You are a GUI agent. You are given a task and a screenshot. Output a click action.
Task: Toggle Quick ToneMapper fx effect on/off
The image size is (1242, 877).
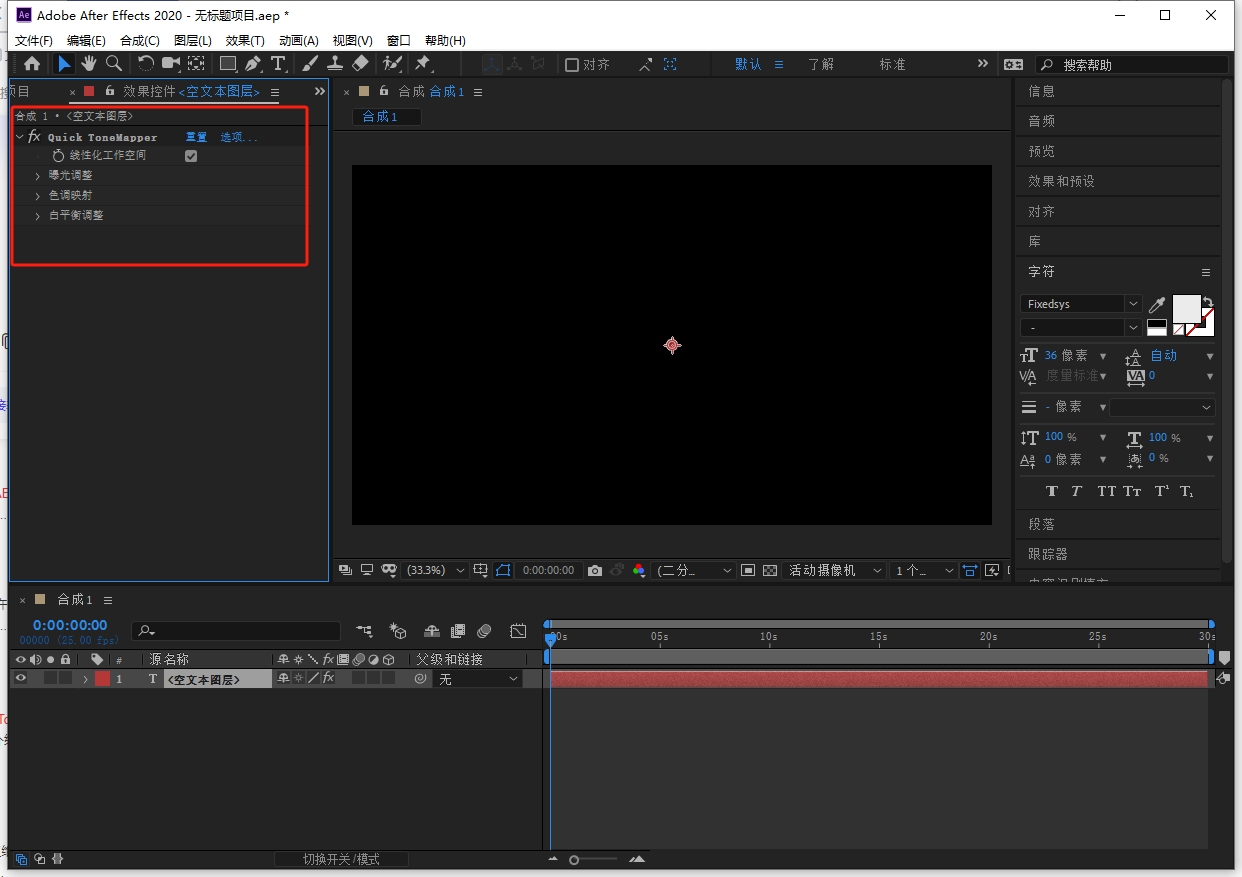[34, 137]
